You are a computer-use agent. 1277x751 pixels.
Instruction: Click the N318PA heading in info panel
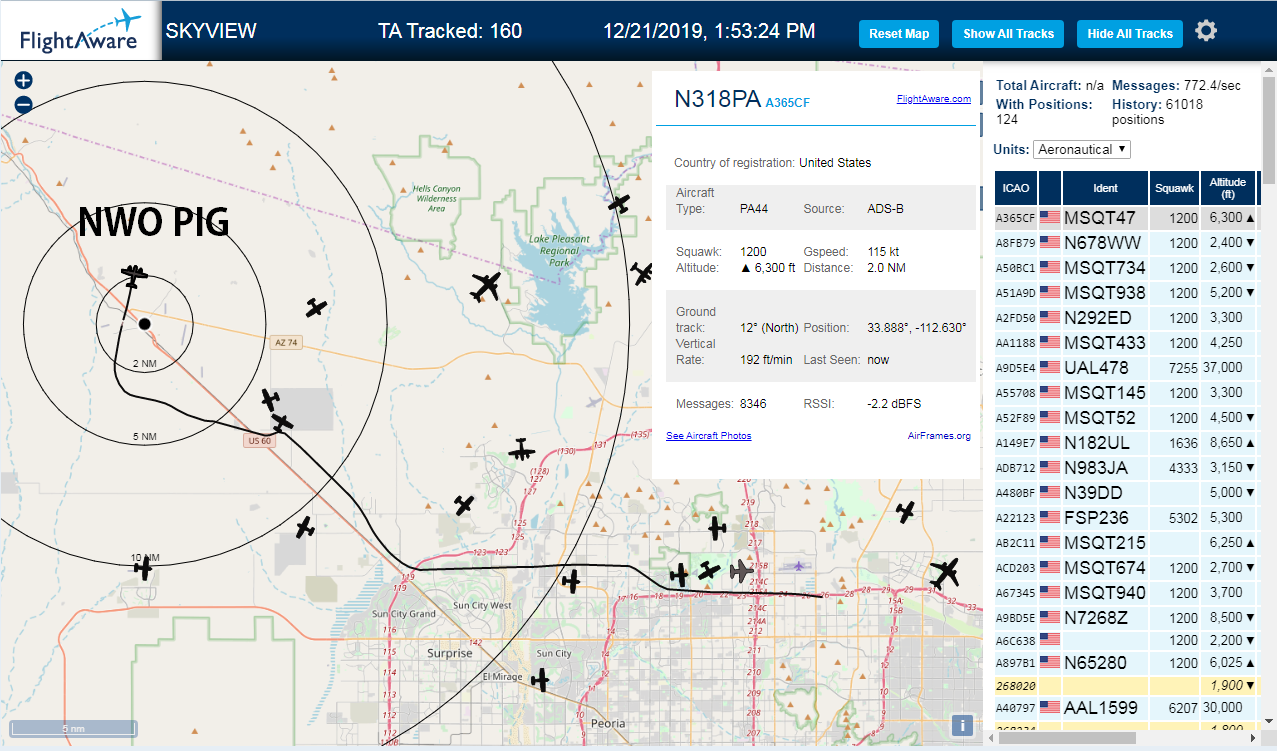point(717,99)
